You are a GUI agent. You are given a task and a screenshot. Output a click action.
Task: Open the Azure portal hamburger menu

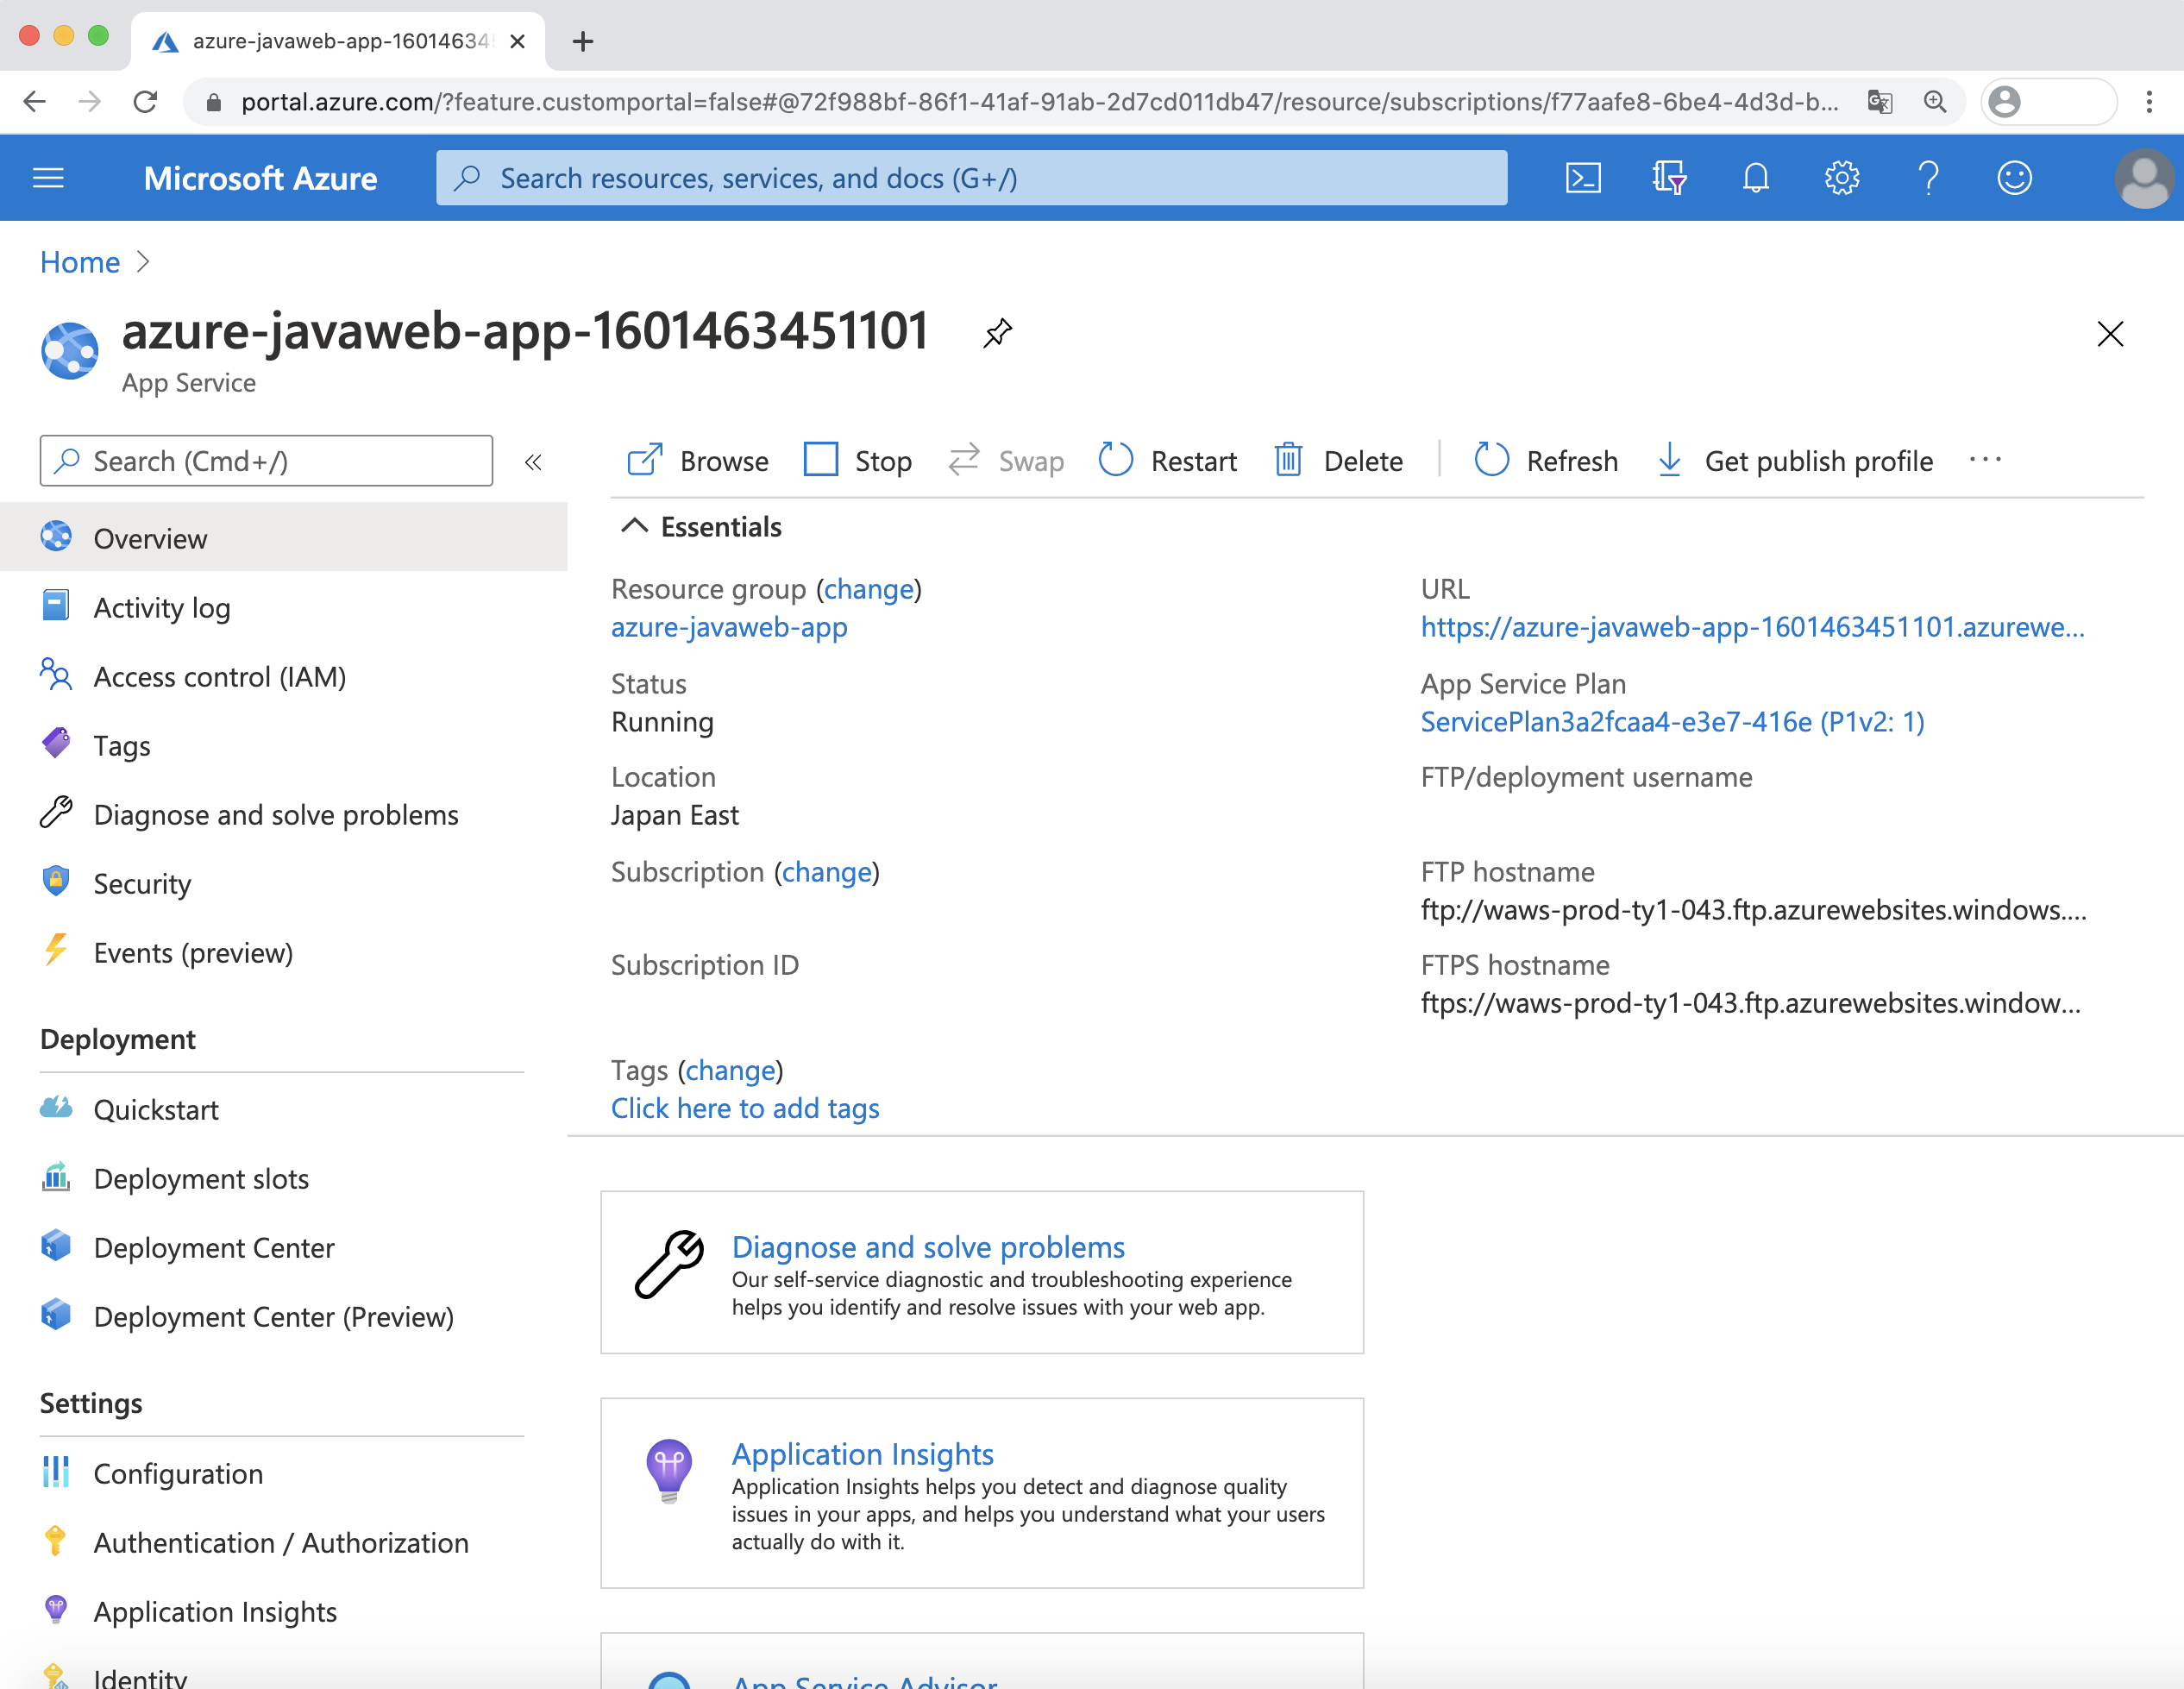(48, 178)
